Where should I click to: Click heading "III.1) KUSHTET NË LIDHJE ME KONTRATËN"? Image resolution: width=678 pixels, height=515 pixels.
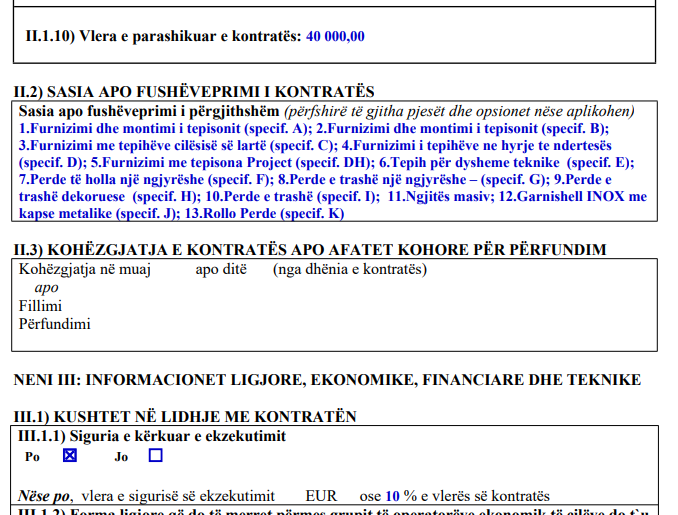(184, 416)
